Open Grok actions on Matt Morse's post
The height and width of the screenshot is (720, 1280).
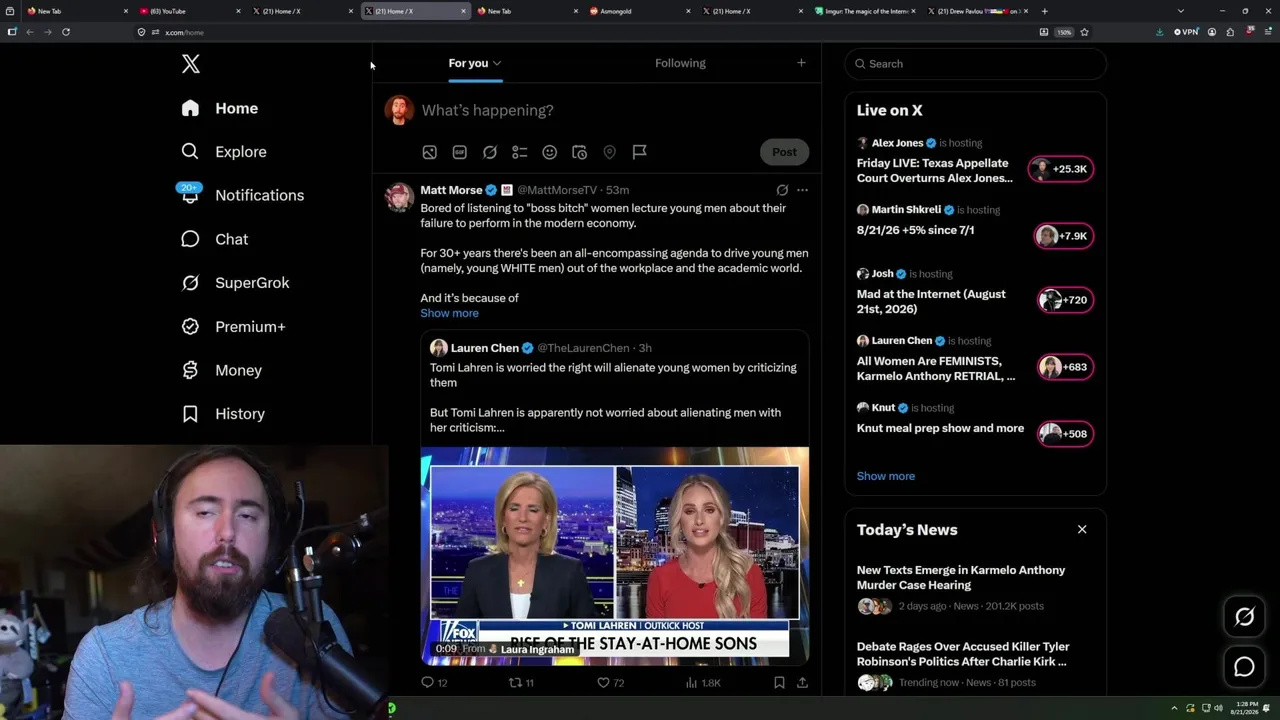(782, 190)
